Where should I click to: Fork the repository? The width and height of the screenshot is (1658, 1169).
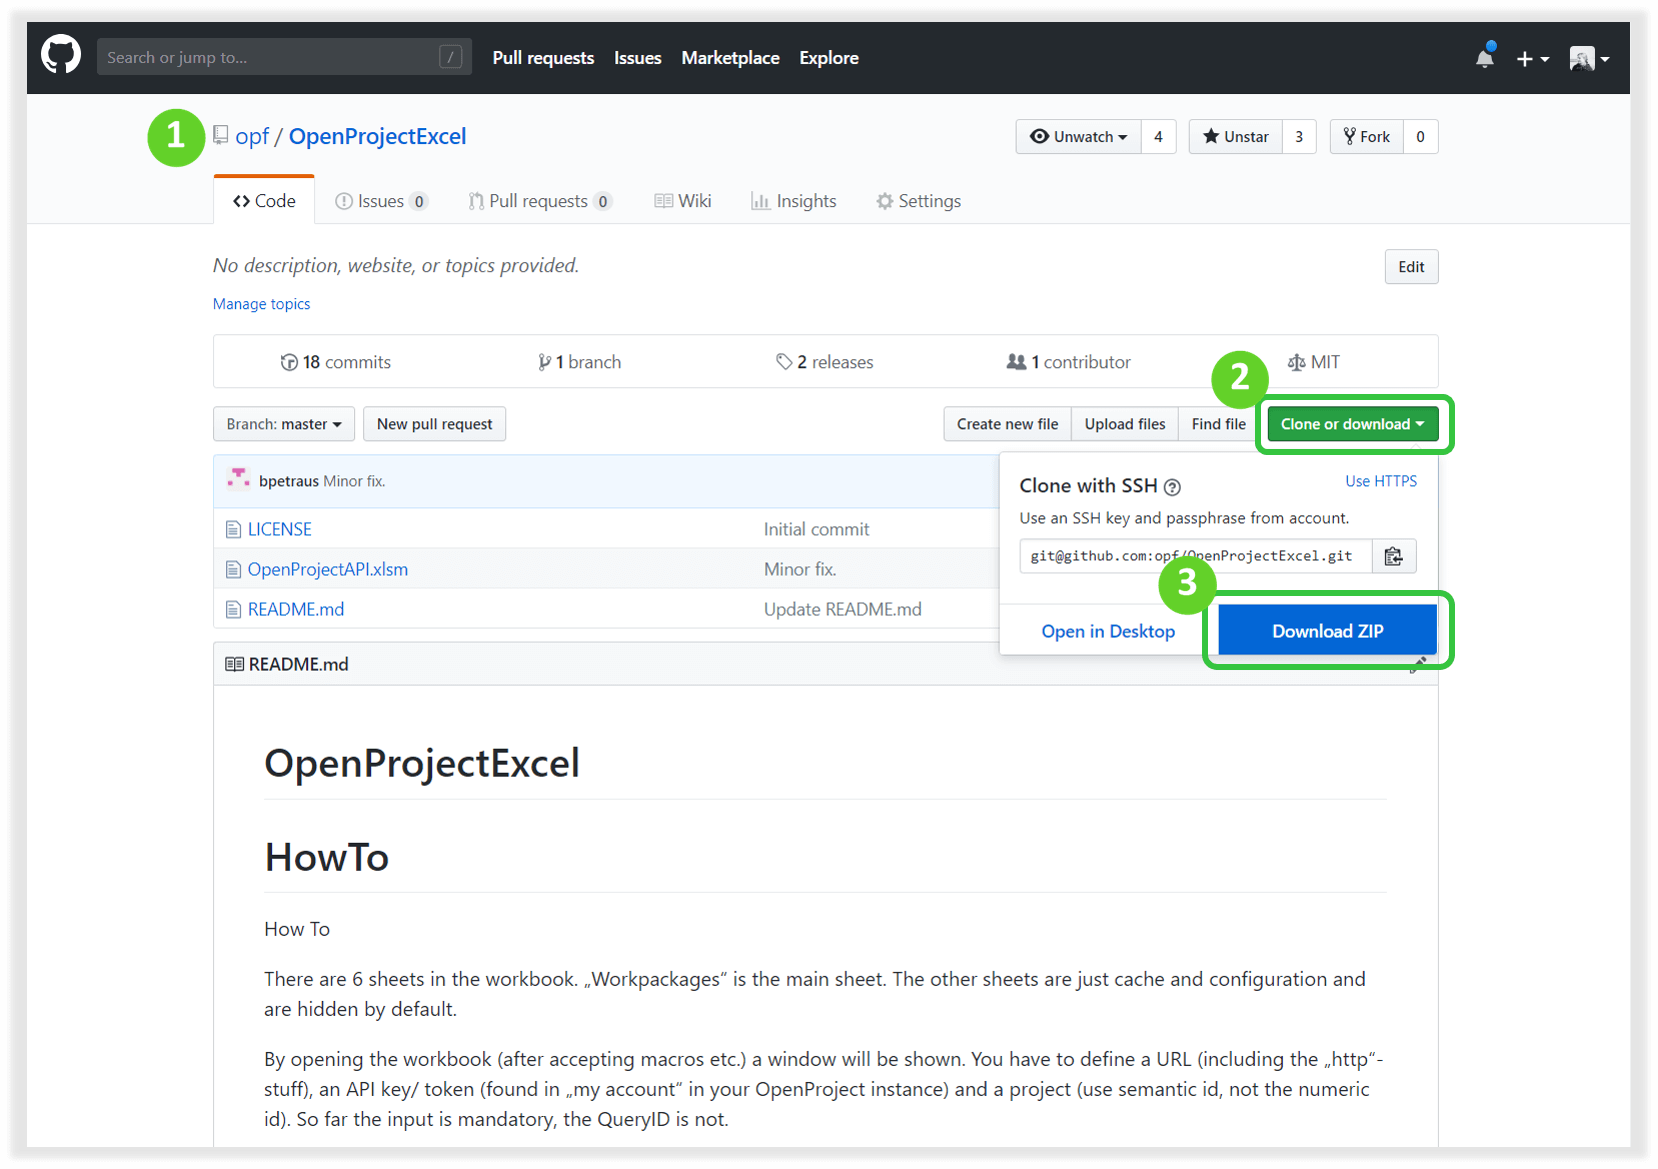[1367, 137]
